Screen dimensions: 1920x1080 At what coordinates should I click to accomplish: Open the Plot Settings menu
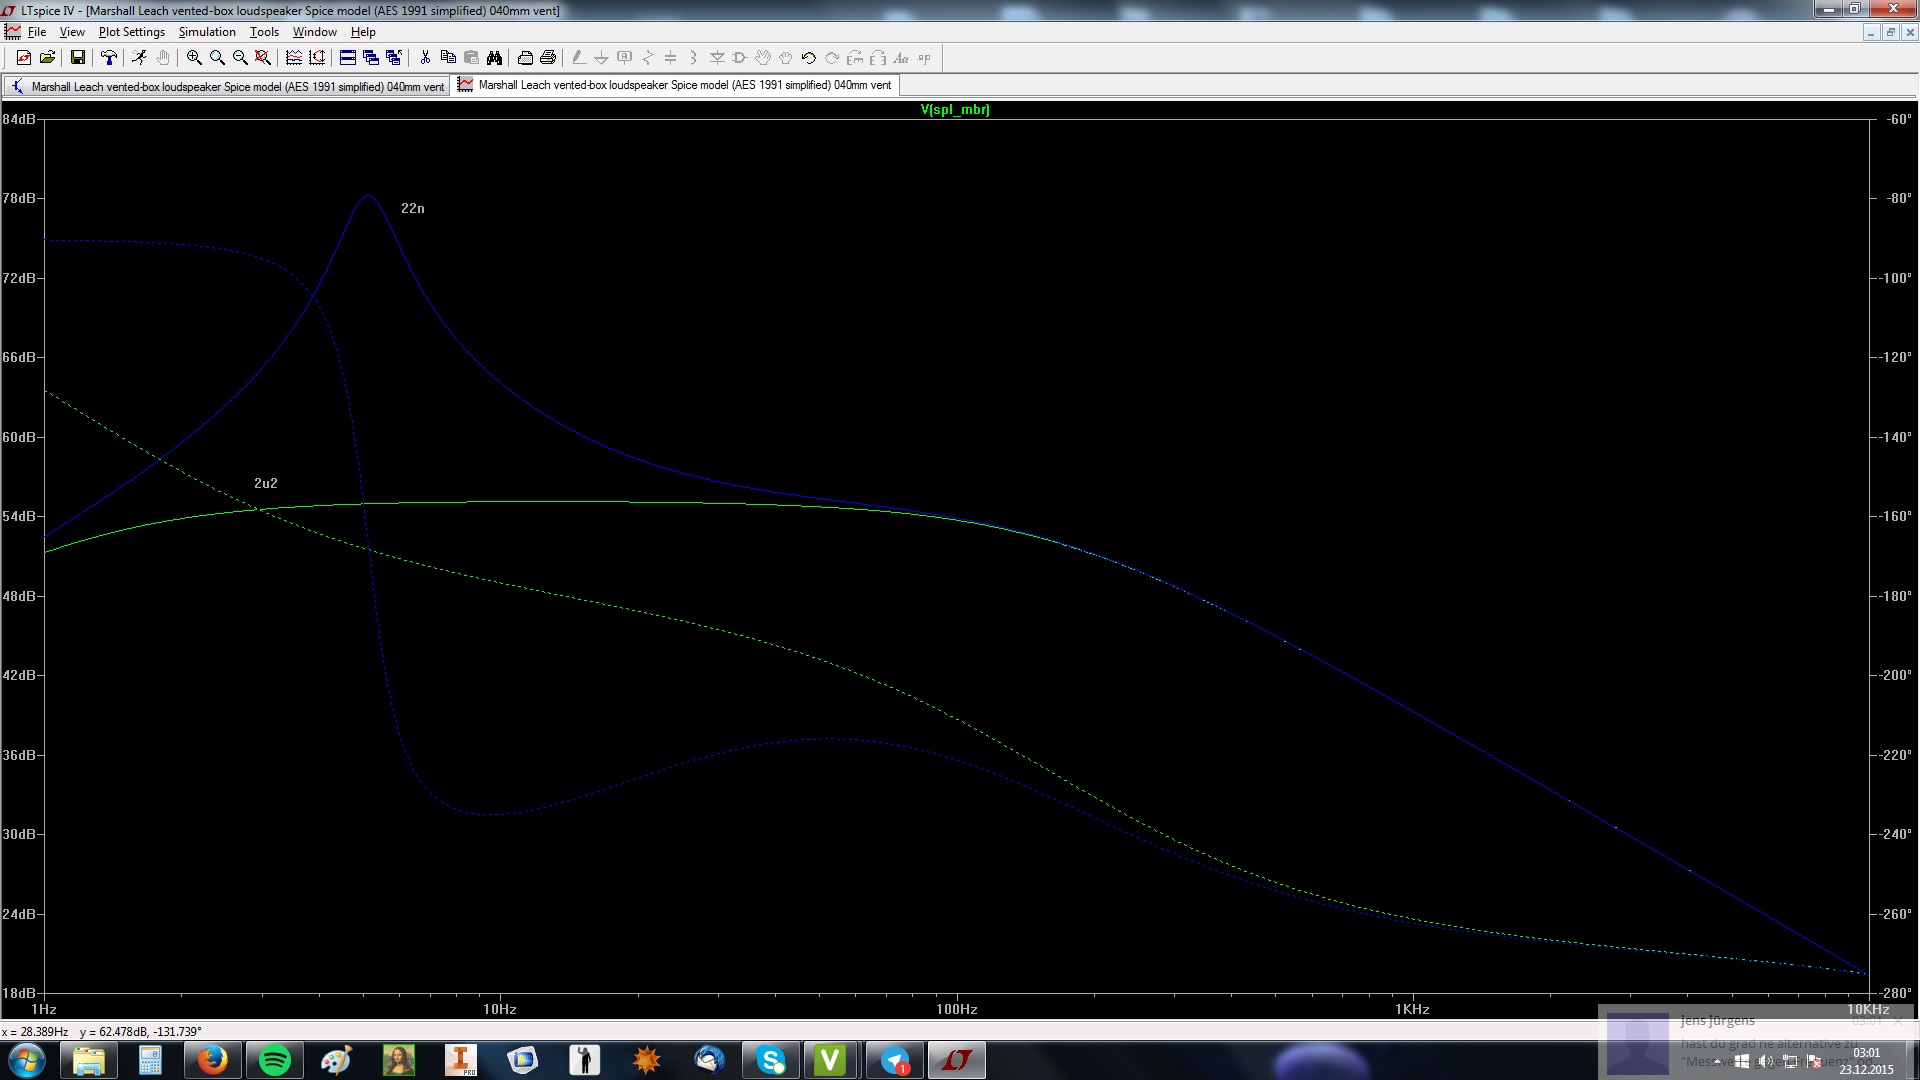(x=131, y=32)
